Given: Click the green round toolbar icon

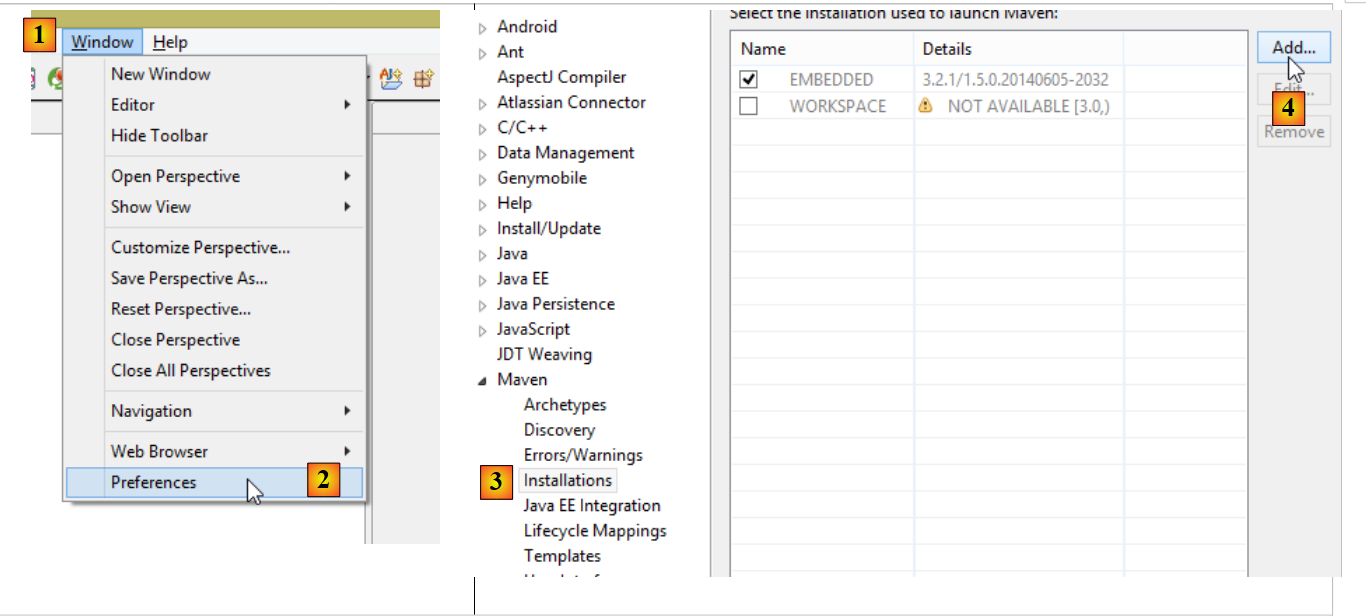Looking at the screenshot, I should (x=55, y=78).
